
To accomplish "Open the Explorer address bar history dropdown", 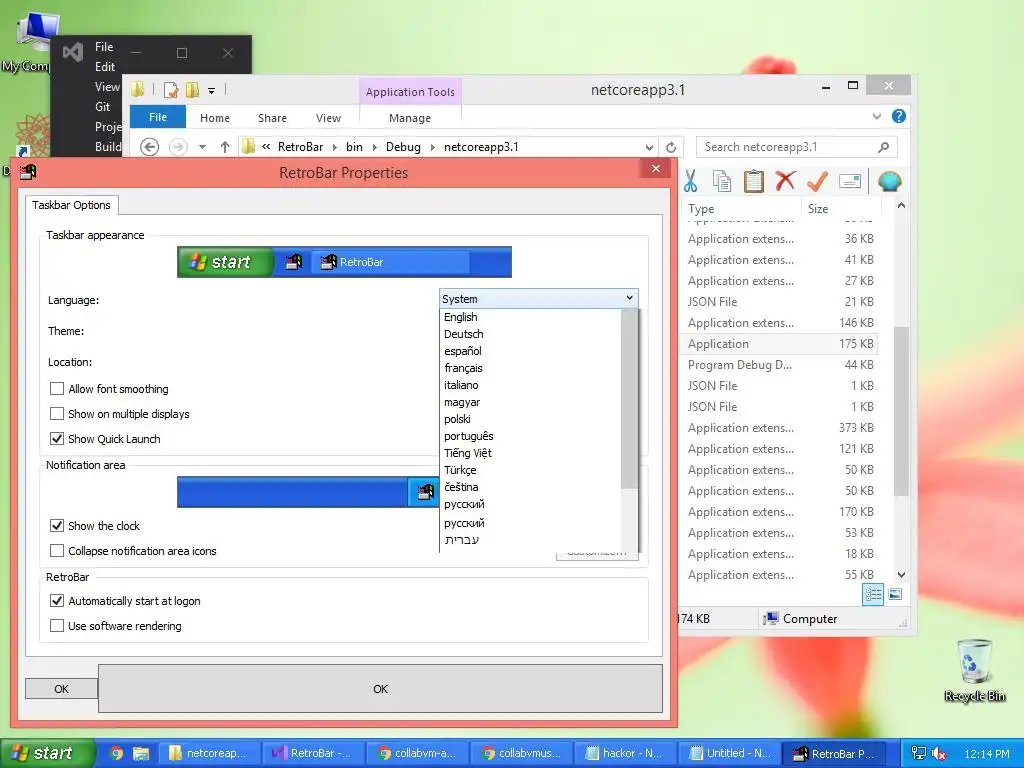I will (x=649, y=147).
